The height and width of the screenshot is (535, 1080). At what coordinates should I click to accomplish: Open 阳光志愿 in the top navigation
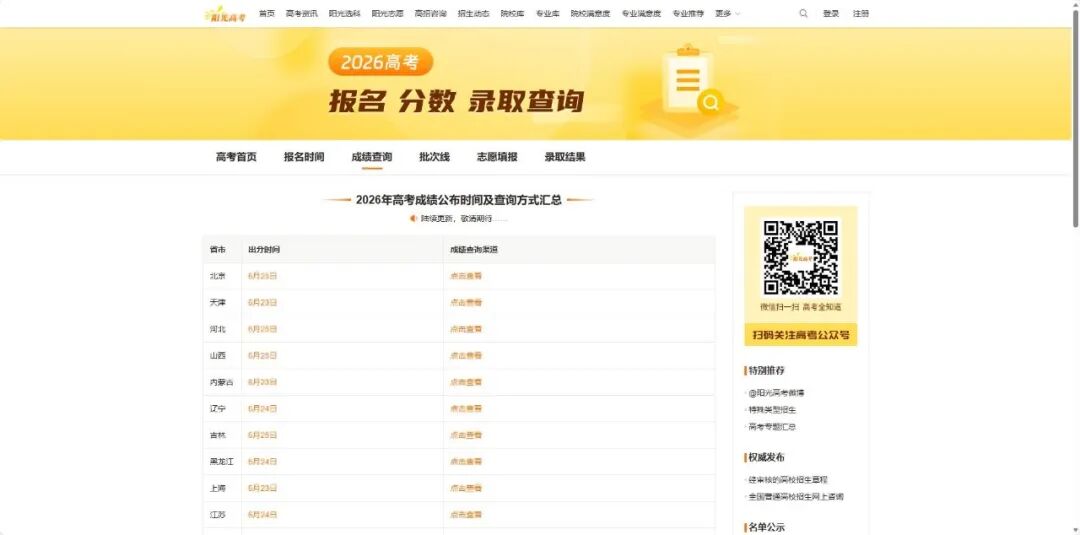(388, 13)
